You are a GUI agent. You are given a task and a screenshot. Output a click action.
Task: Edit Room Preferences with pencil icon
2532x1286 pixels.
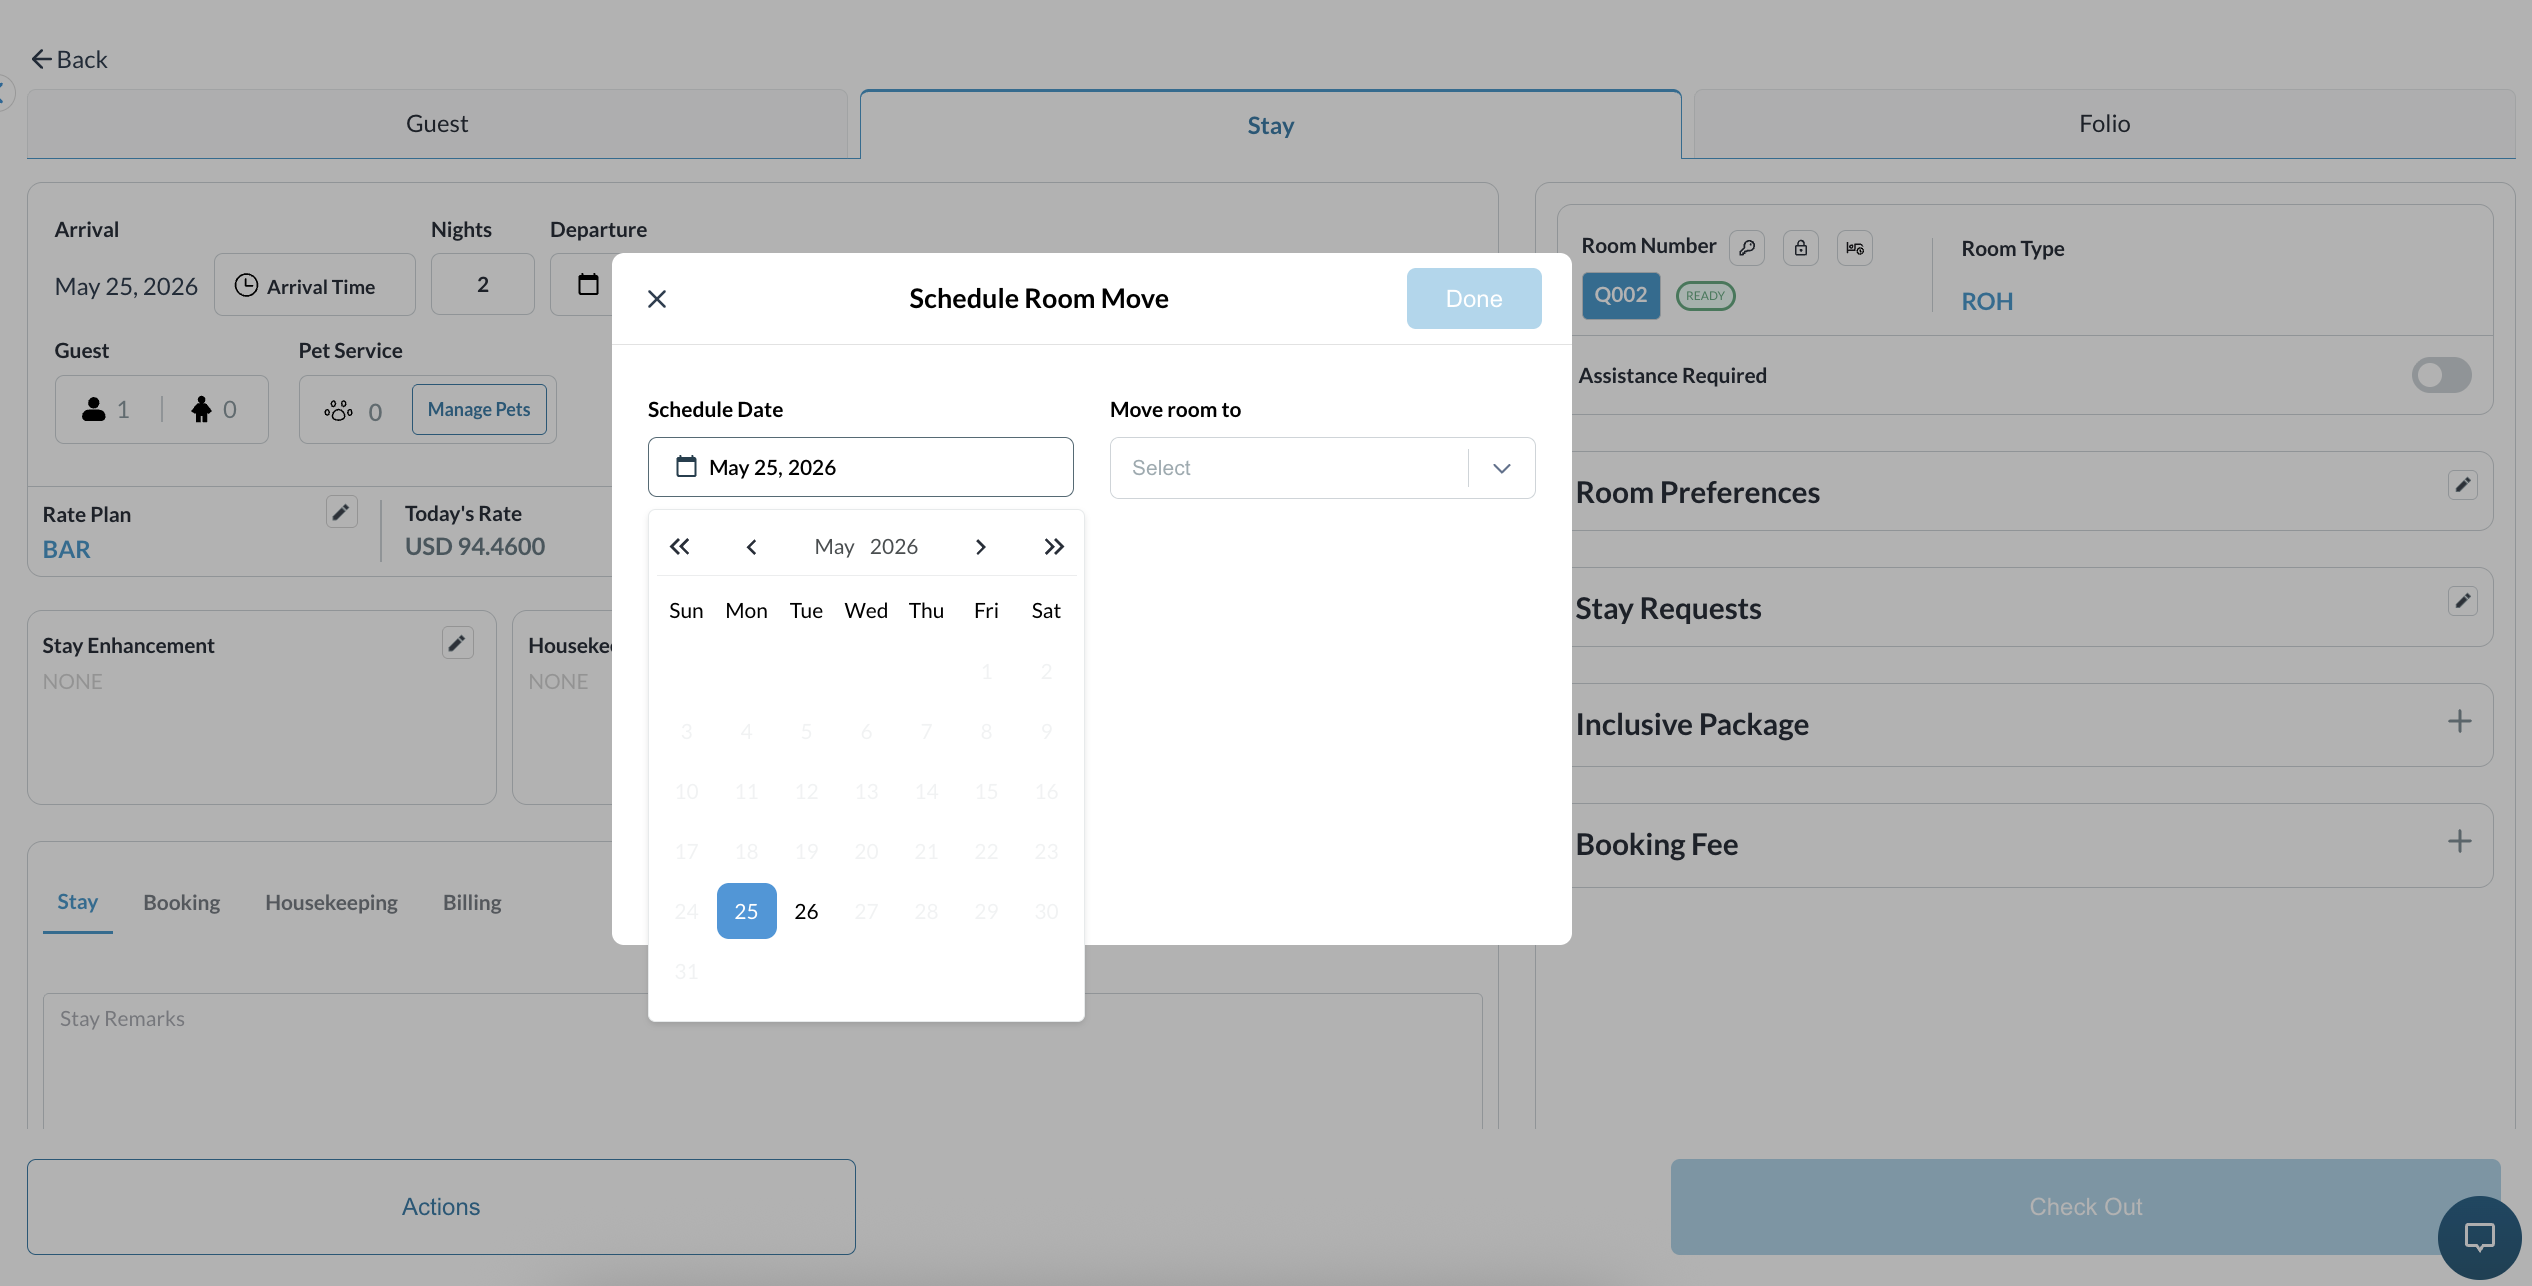(x=2463, y=485)
